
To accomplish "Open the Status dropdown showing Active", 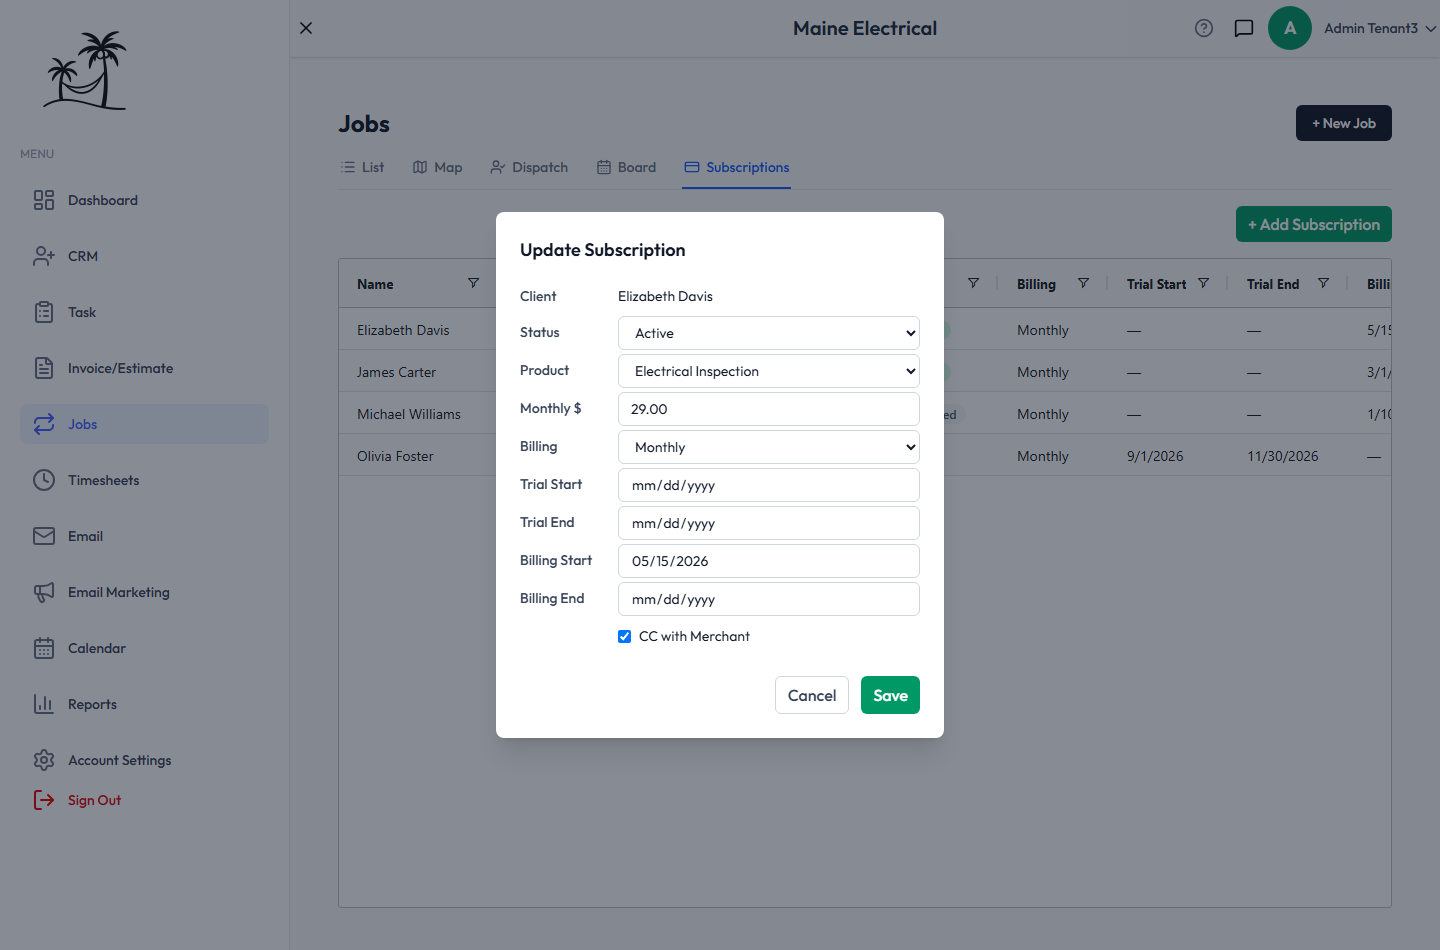I will tap(769, 333).
